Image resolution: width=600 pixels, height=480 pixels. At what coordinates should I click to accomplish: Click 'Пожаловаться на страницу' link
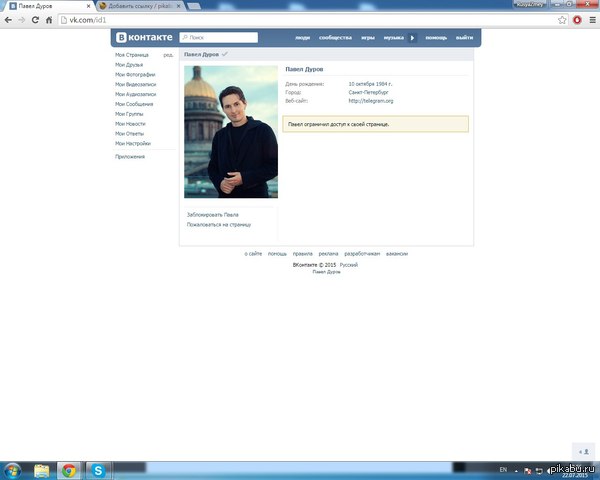[x=218, y=225]
